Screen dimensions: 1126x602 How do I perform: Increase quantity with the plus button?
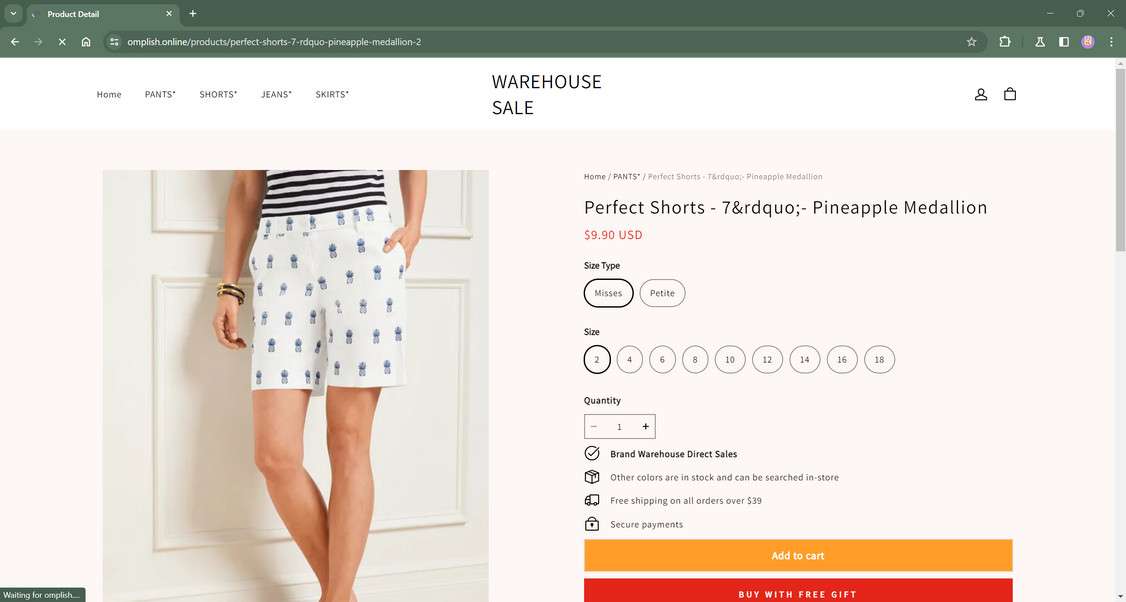click(646, 427)
